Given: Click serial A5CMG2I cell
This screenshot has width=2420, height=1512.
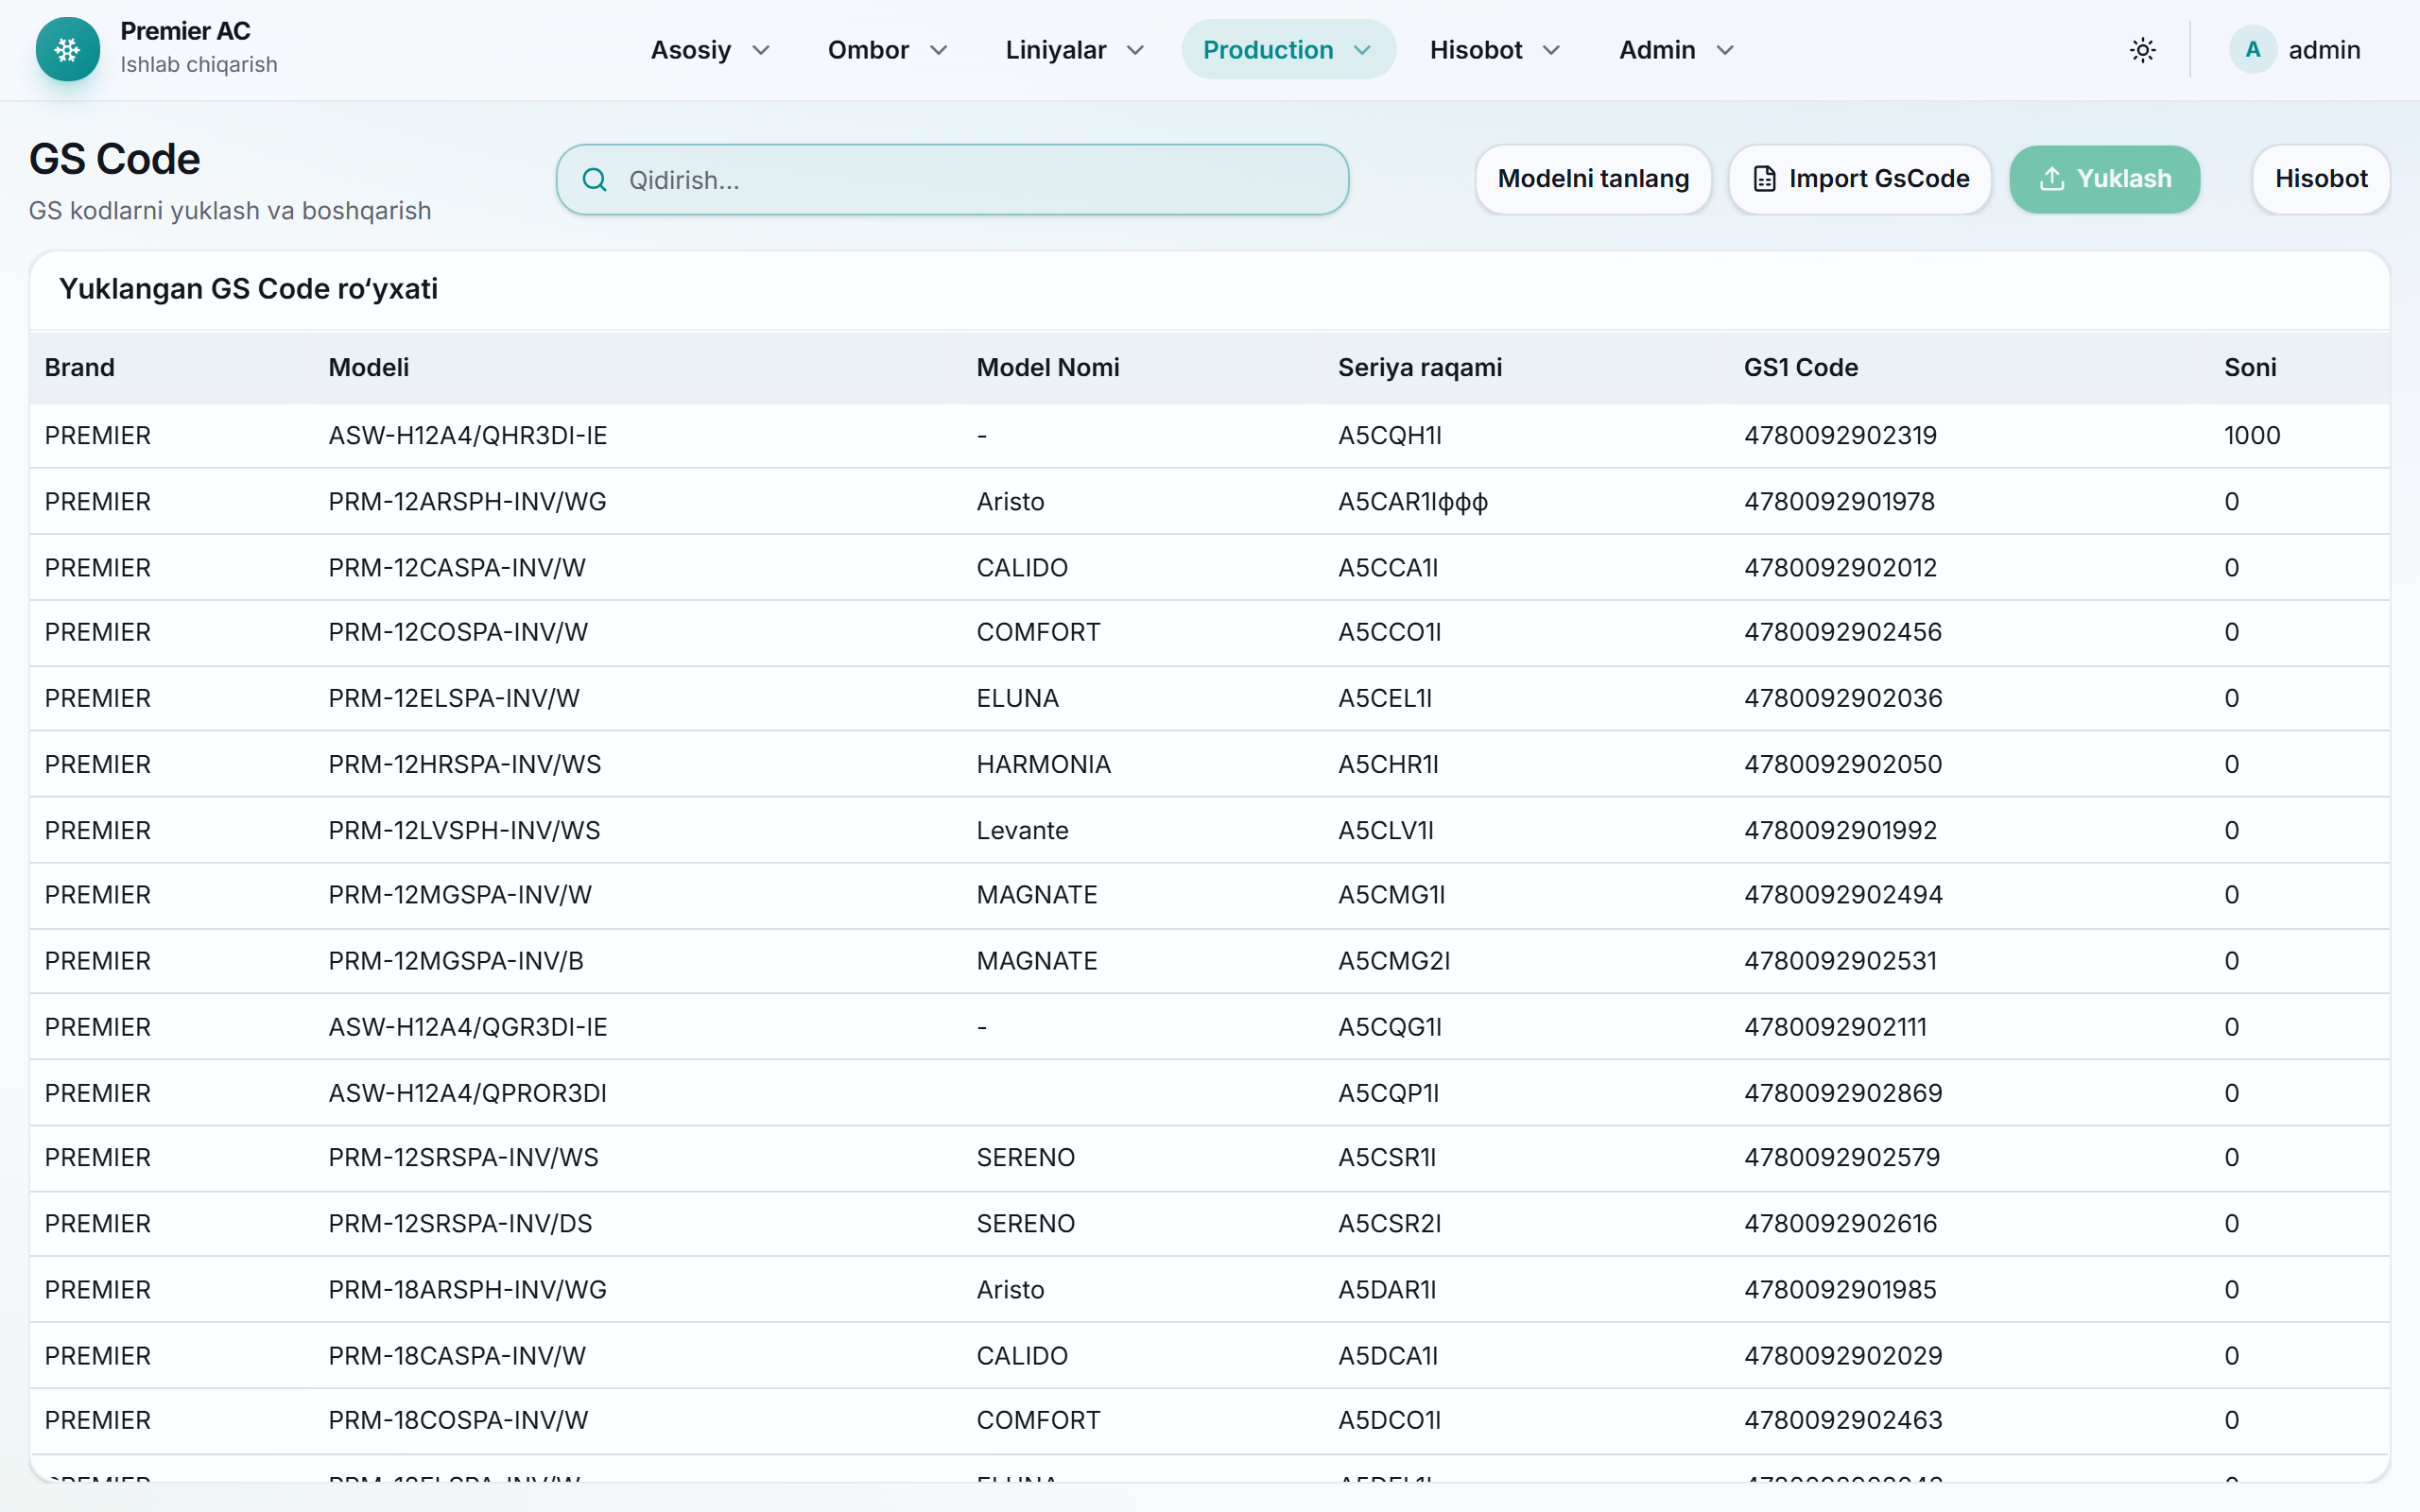Looking at the screenshot, I should 1394,960.
